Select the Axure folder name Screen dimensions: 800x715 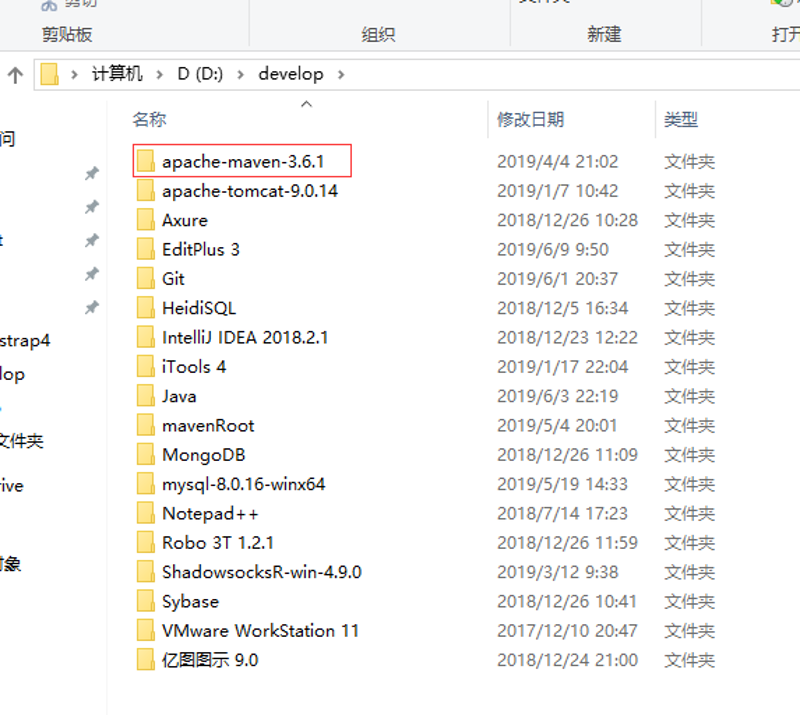185,220
